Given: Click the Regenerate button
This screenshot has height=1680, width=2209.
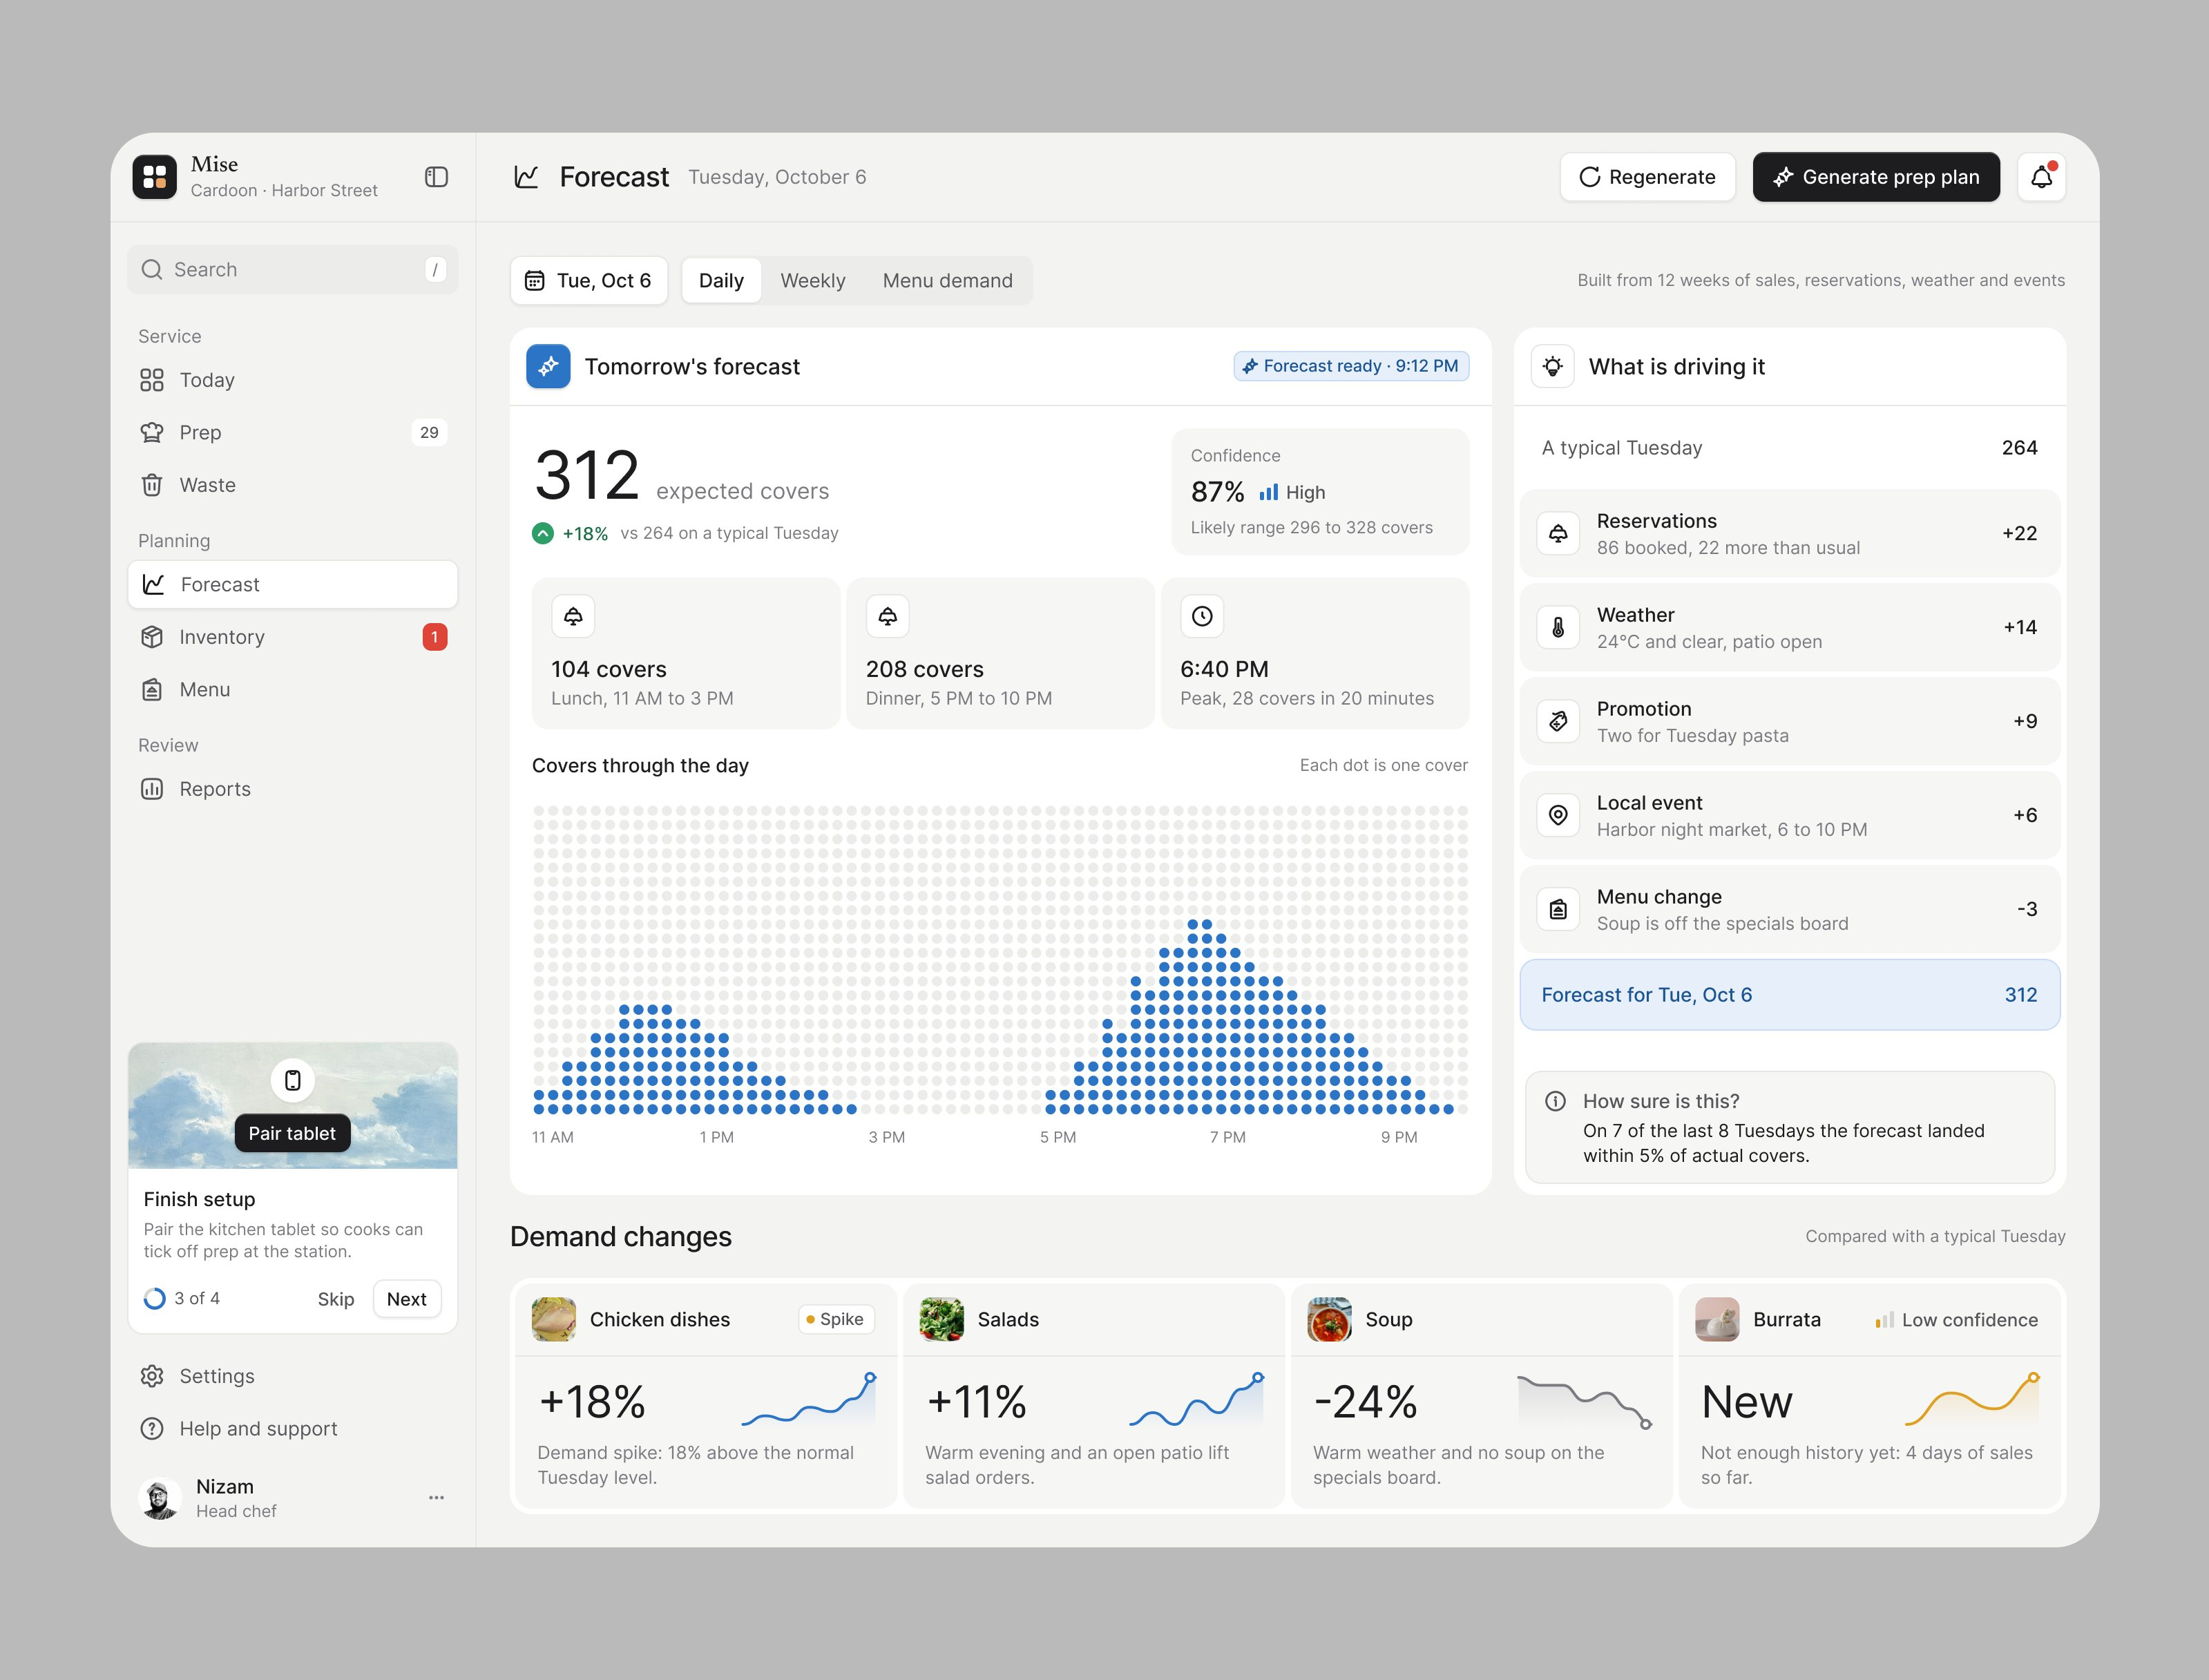Looking at the screenshot, I should point(1647,177).
